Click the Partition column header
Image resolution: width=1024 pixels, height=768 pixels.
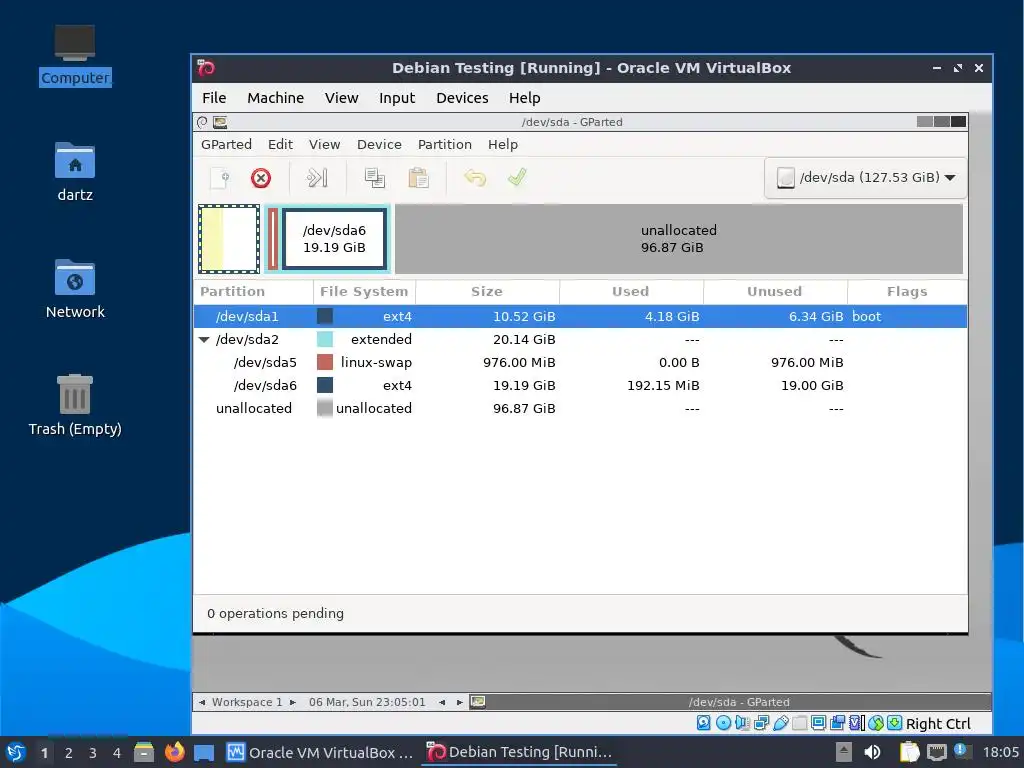click(253, 292)
